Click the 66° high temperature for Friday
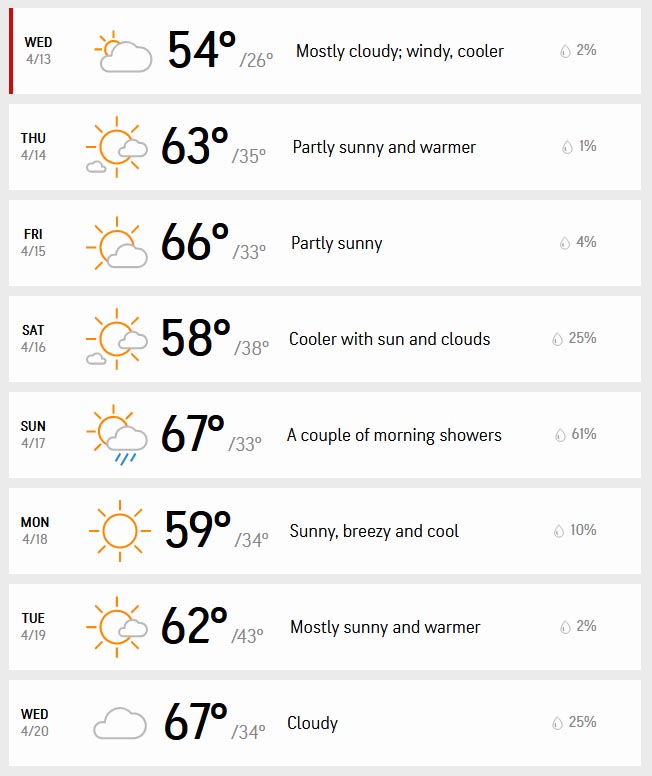Image resolution: width=652 pixels, height=776 pixels. 195,242
